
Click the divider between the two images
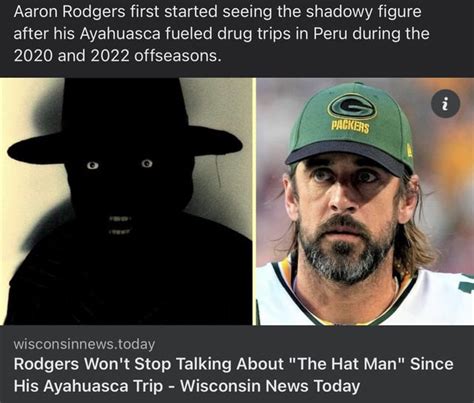pyautogui.click(x=255, y=201)
